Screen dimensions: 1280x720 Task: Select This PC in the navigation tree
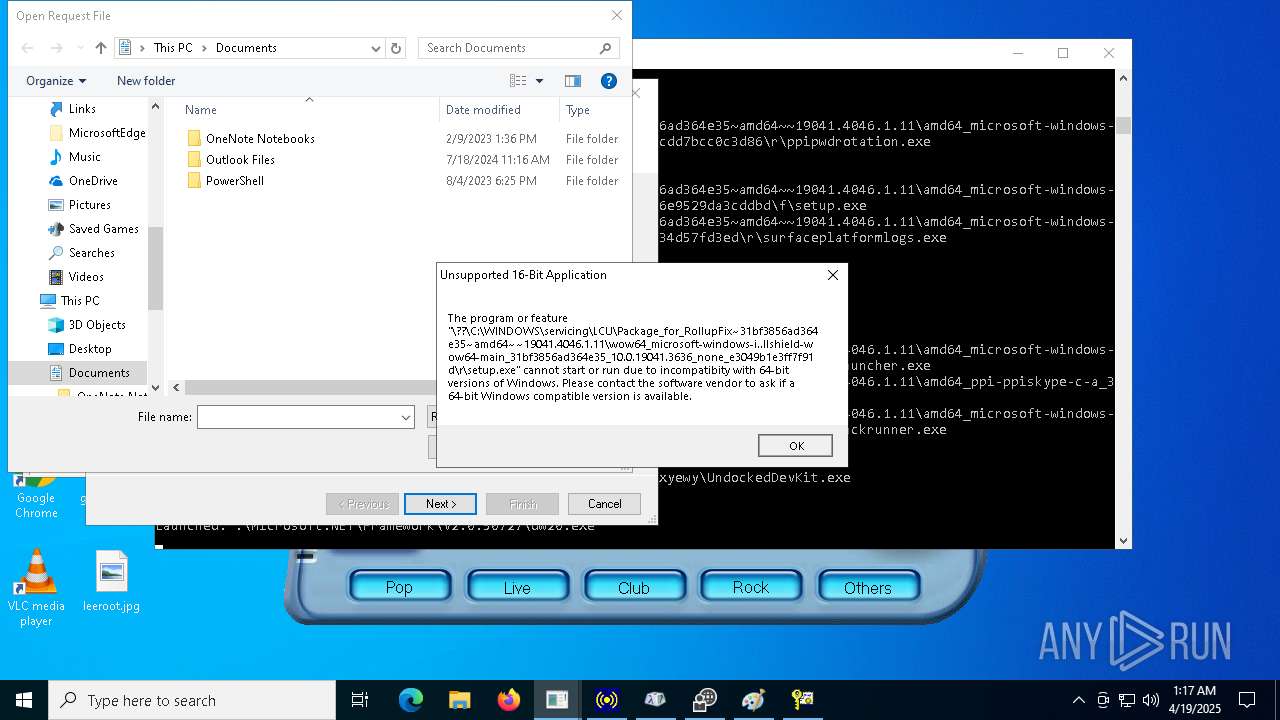79,301
